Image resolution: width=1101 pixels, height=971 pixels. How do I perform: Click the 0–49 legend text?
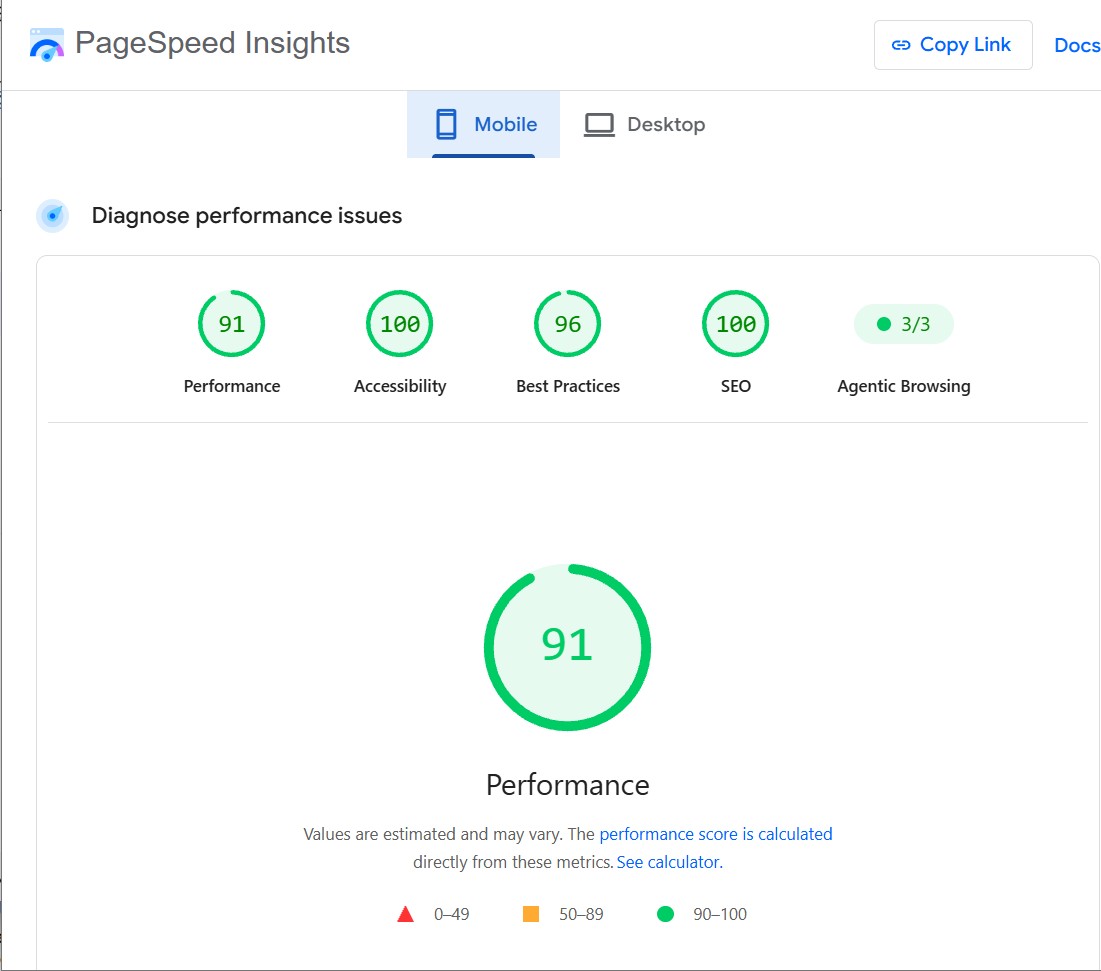(x=451, y=914)
